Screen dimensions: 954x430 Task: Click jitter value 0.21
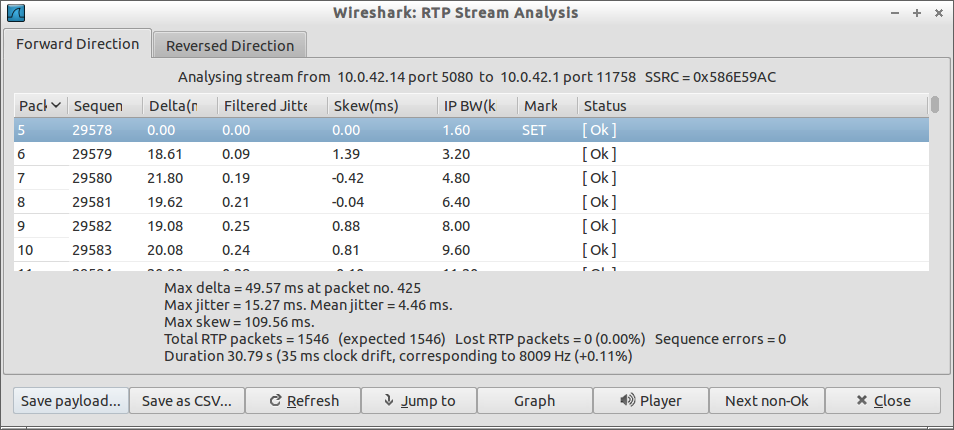click(x=236, y=202)
